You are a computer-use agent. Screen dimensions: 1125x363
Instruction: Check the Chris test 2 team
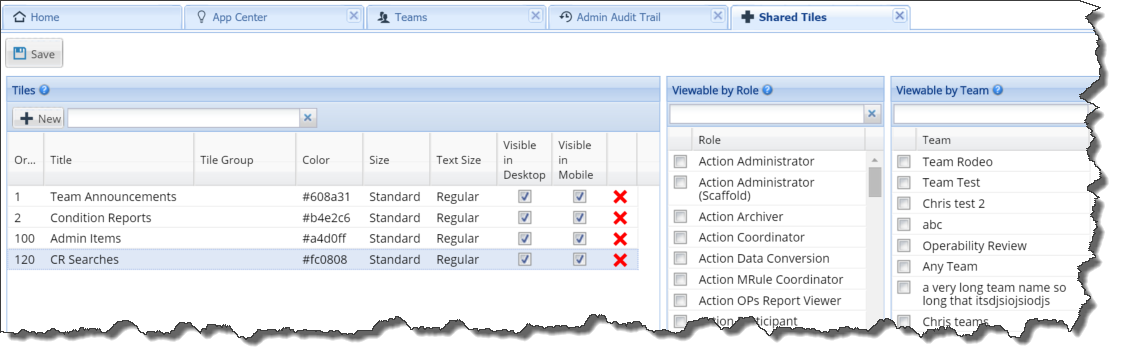904,204
